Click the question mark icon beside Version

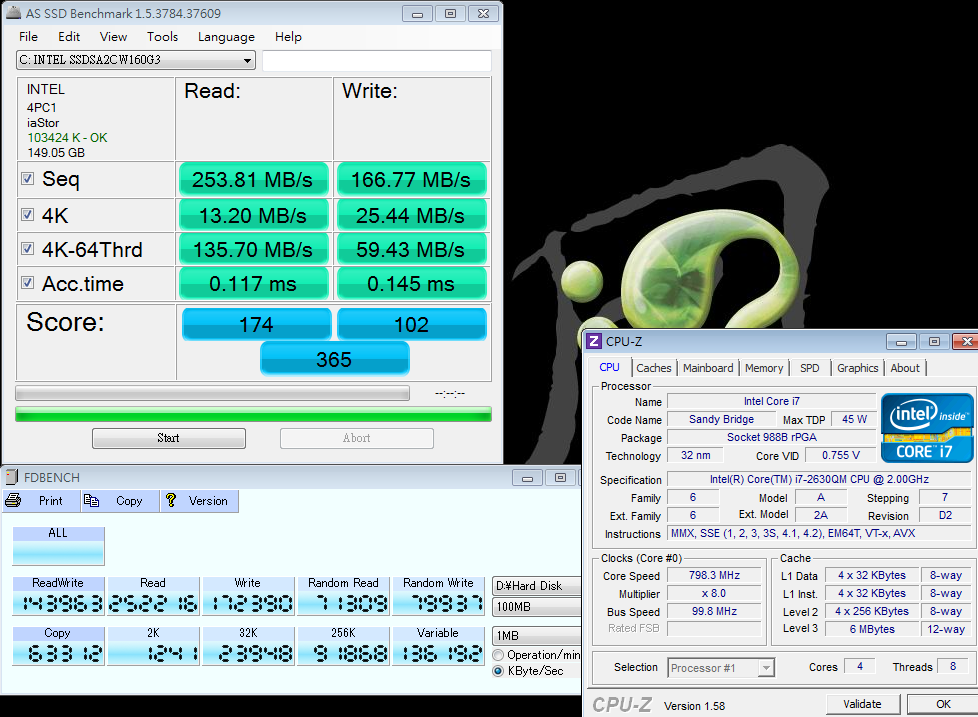coord(171,500)
